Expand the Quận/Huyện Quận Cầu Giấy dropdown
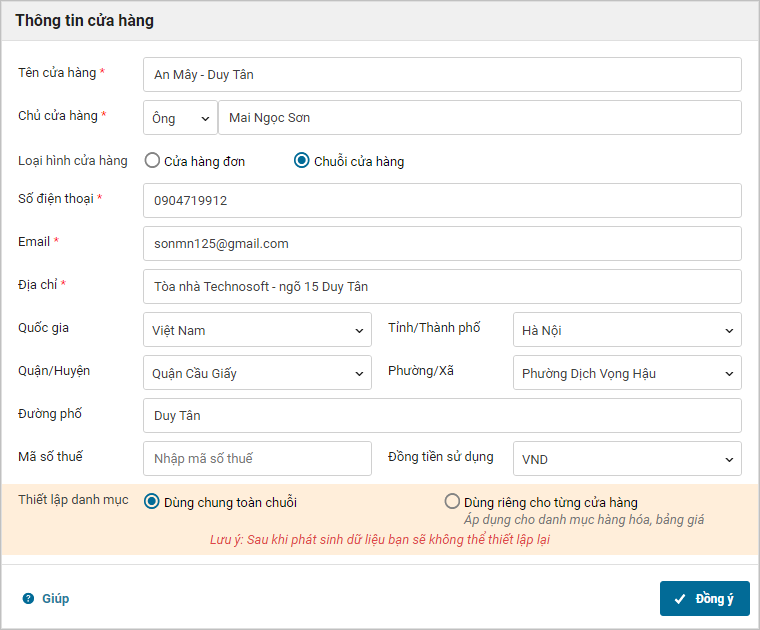This screenshot has width=760, height=630. pos(257,373)
